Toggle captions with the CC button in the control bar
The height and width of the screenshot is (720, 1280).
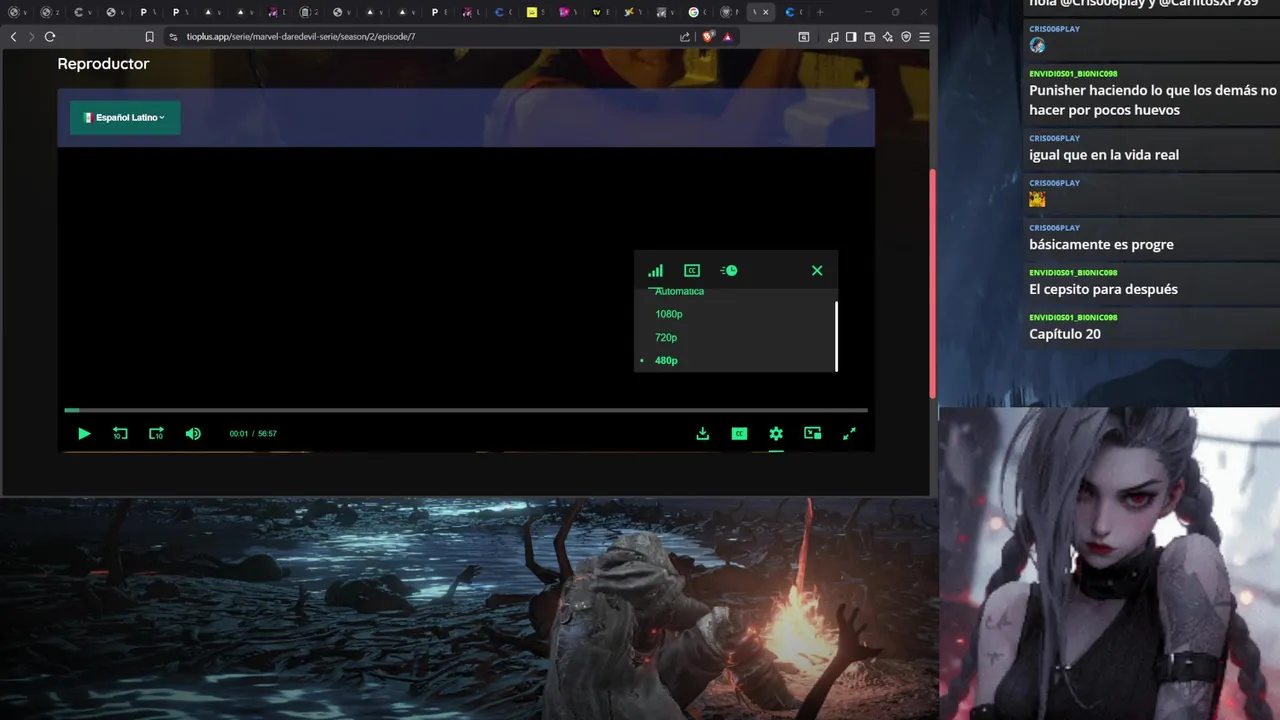[739, 433]
